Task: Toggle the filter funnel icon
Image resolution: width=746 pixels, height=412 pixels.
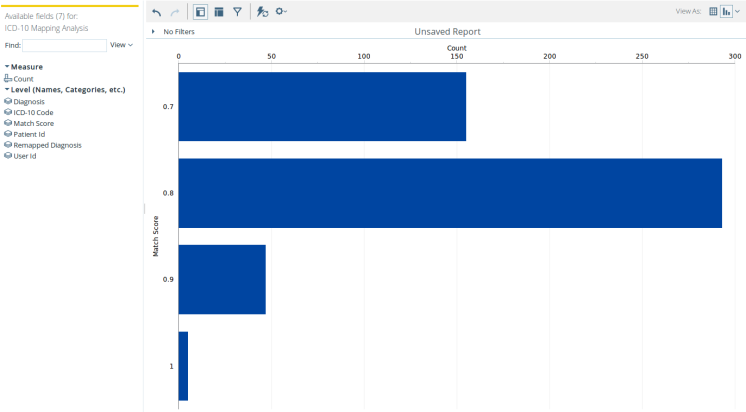Action: click(237, 12)
